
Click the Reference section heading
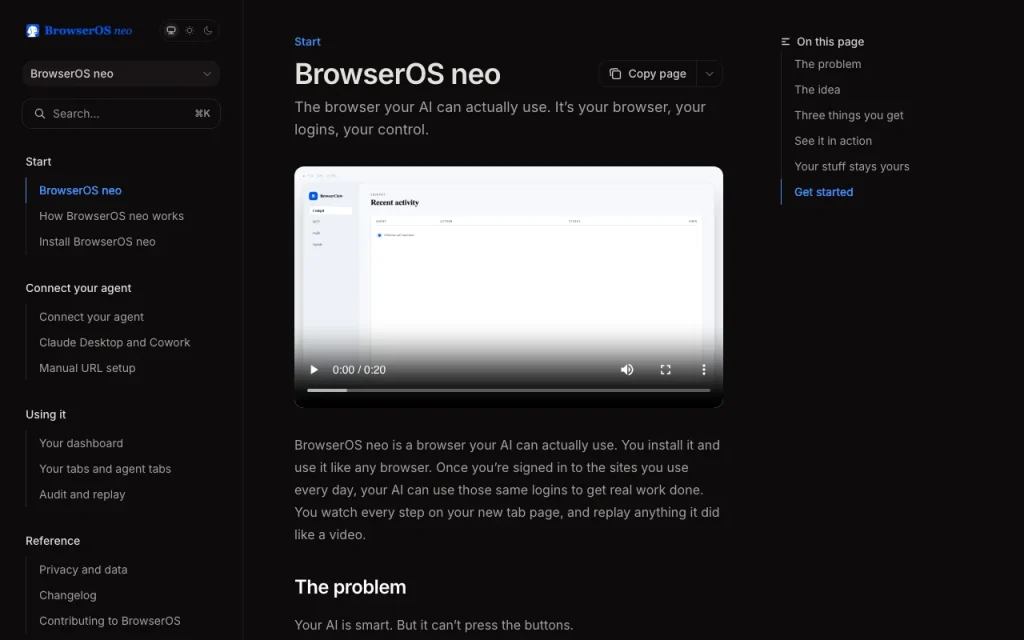click(53, 541)
